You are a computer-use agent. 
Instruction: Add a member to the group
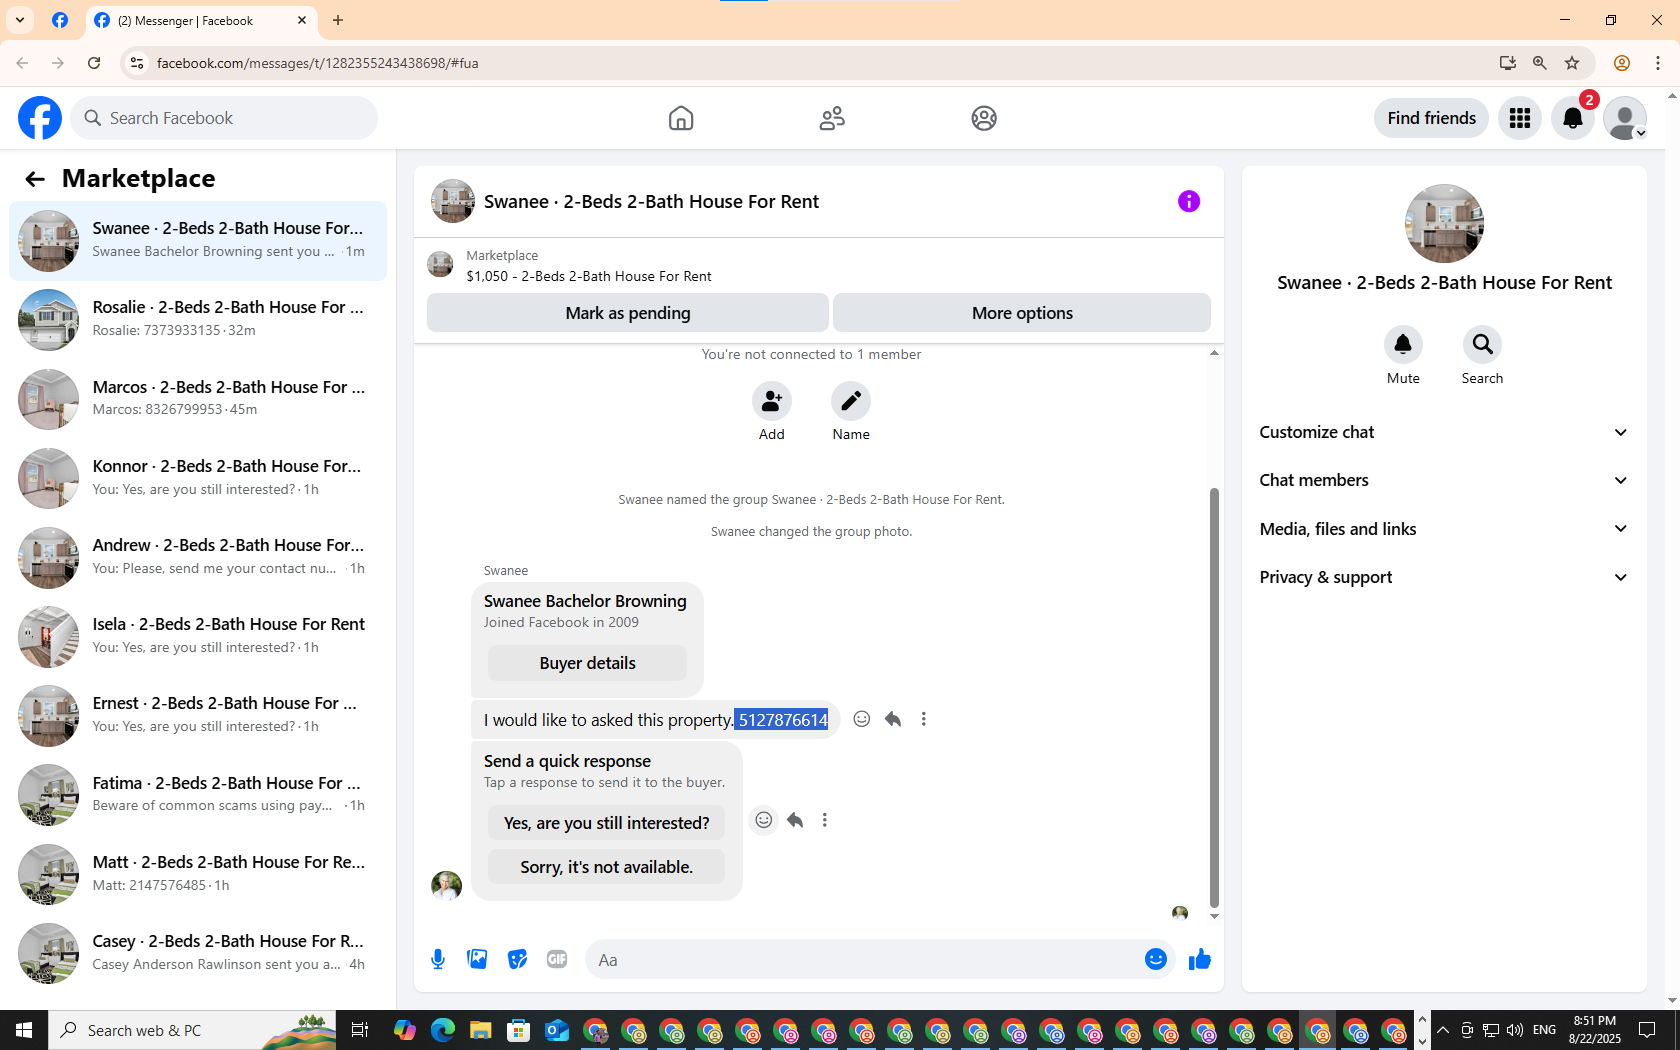pyautogui.click(x=772, y=401)
